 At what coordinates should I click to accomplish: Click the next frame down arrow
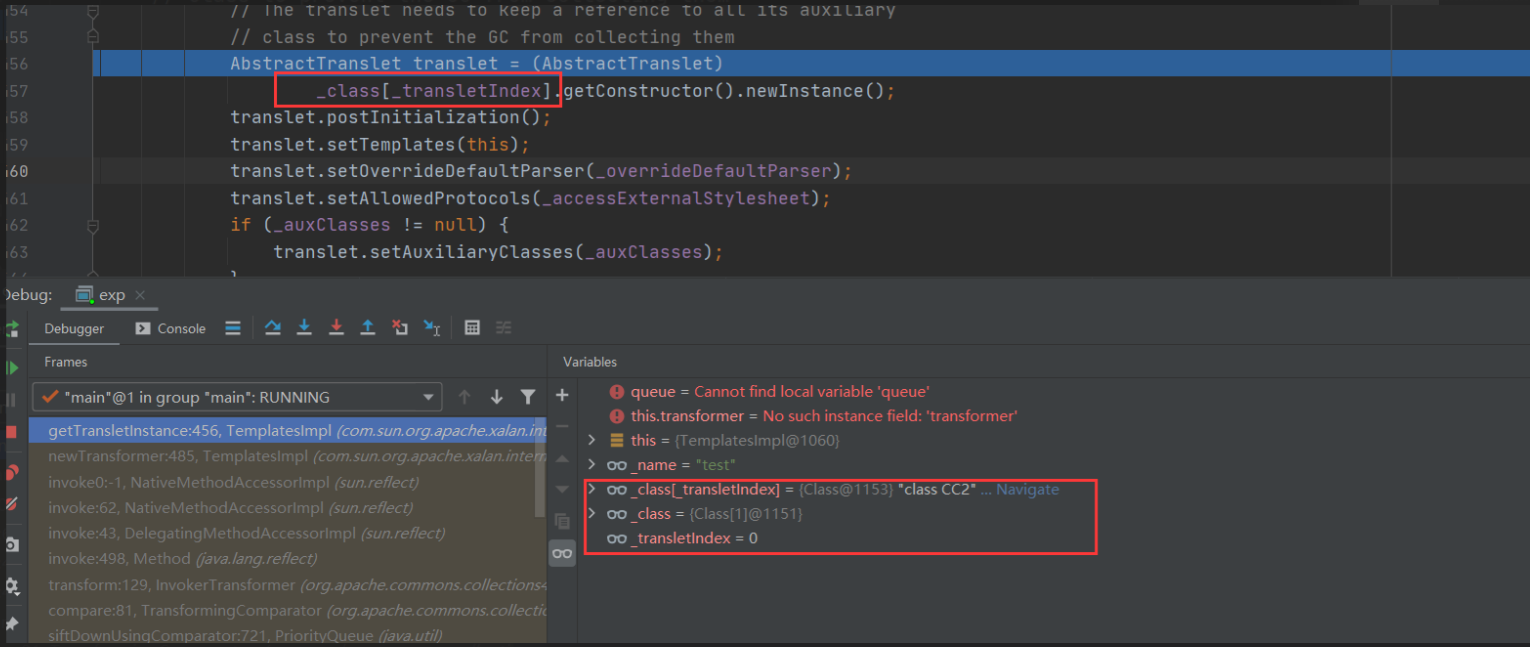496,397
